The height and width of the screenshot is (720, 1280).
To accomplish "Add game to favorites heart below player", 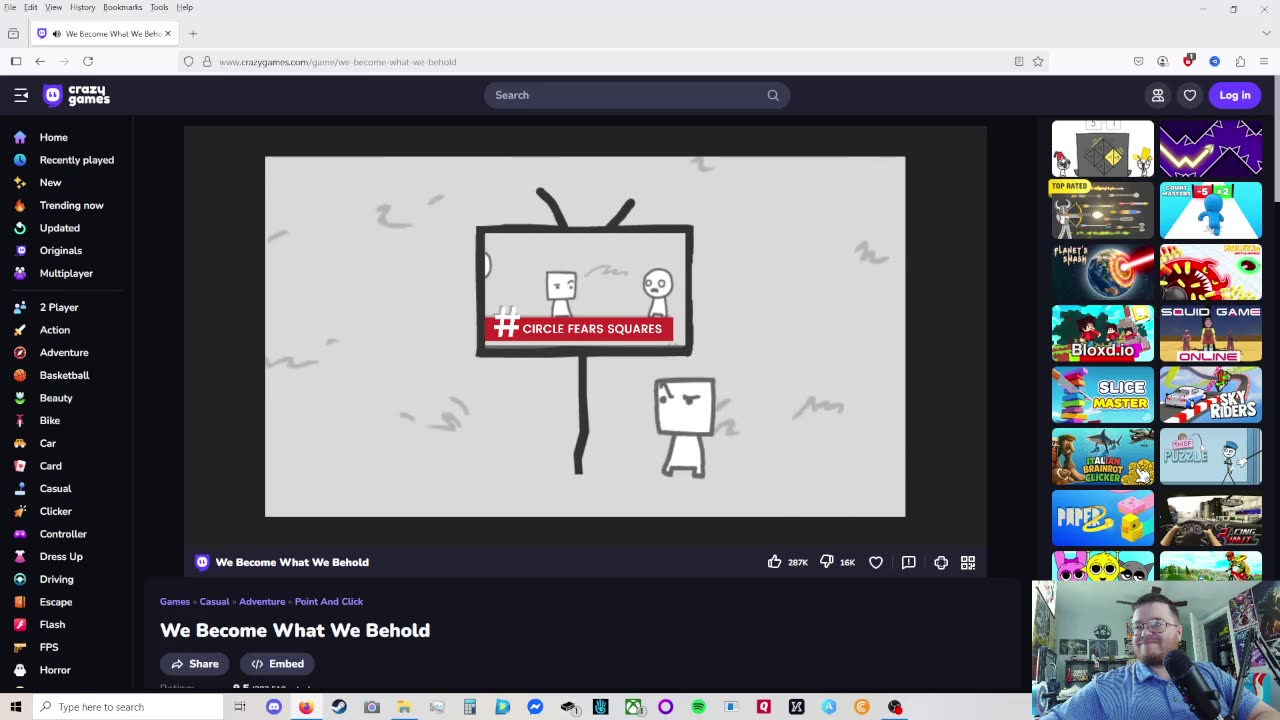I will (876, 562).
